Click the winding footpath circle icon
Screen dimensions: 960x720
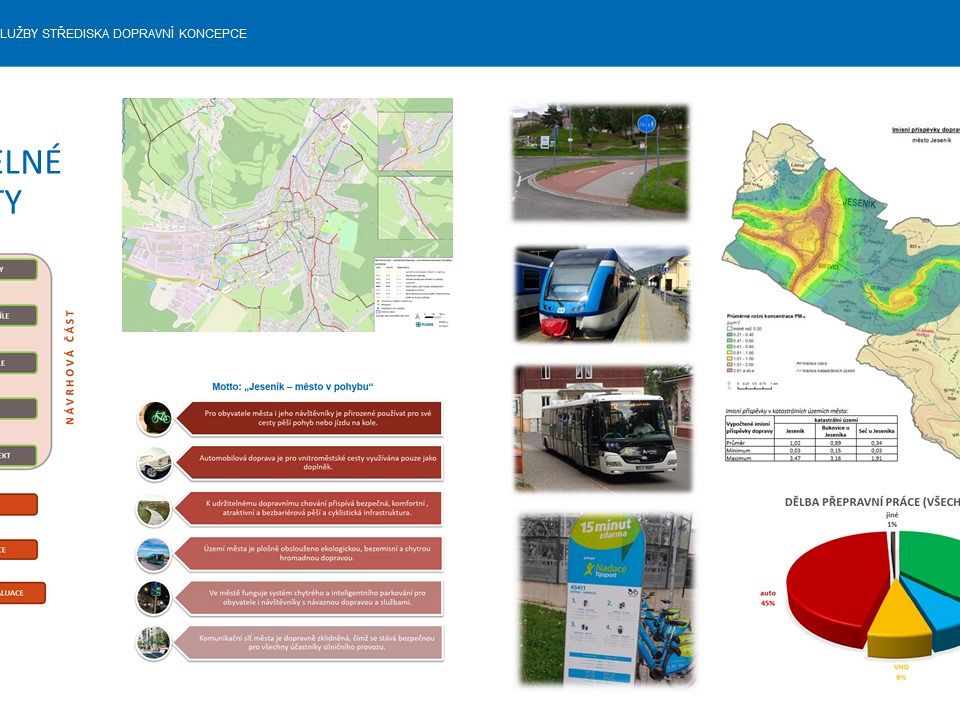click(x=154, y=510)
